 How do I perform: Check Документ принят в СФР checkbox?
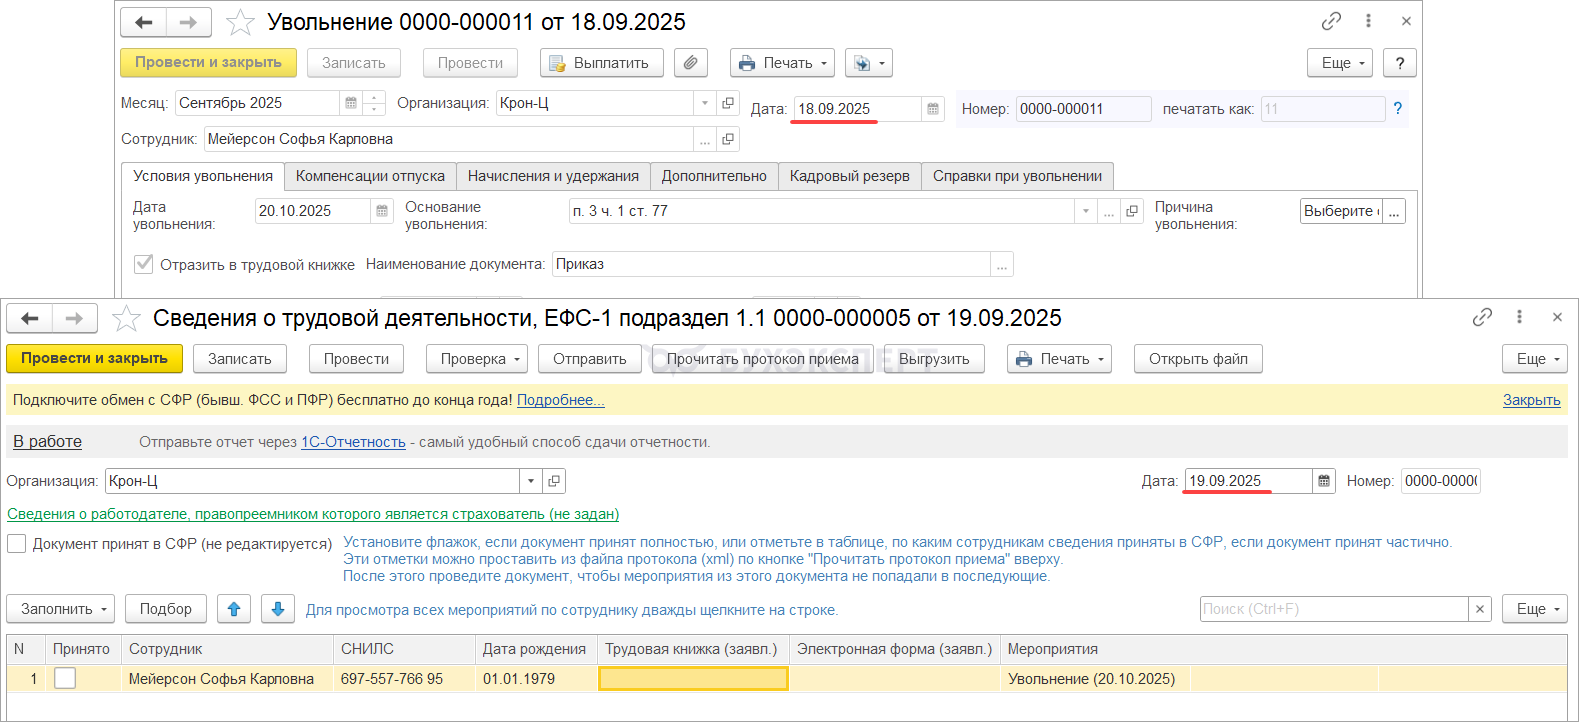point(17,543)
